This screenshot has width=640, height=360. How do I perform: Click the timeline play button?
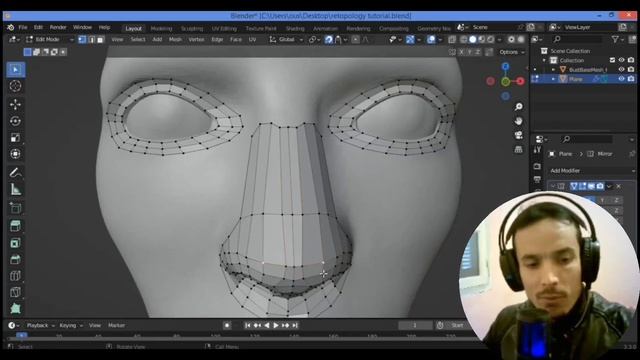click(276, 325)
